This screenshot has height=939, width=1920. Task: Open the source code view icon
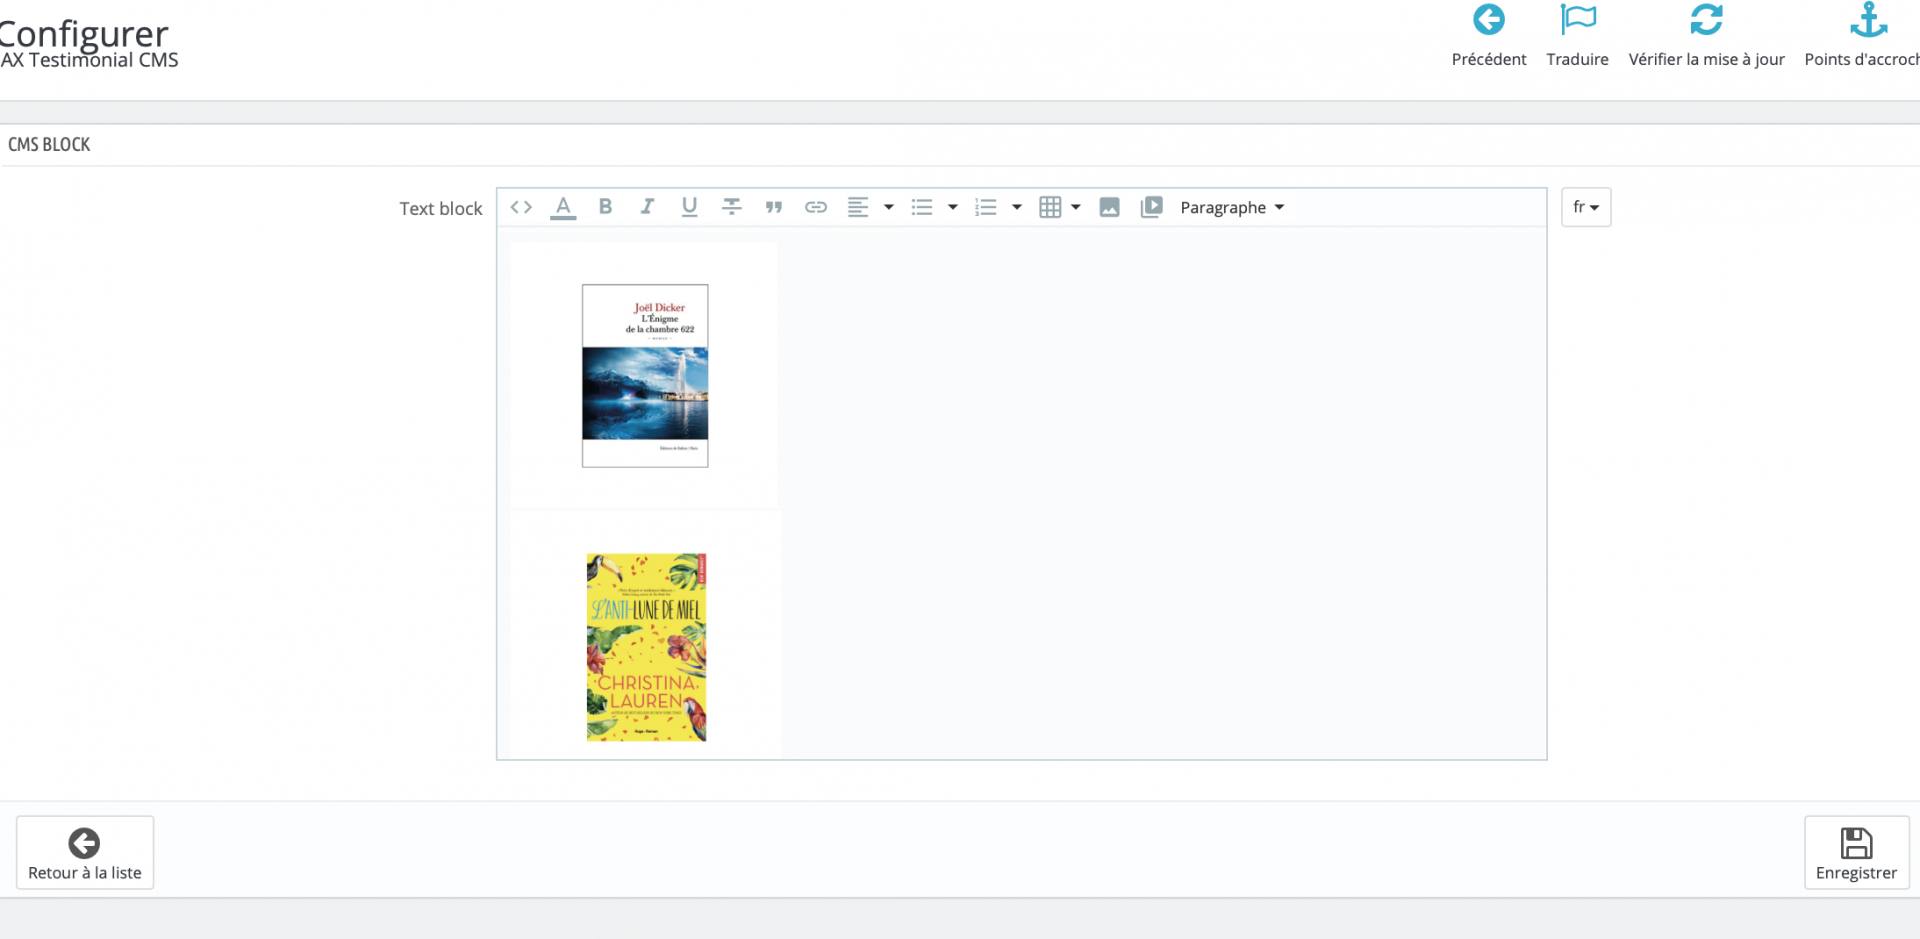click(x=521, y=207)
